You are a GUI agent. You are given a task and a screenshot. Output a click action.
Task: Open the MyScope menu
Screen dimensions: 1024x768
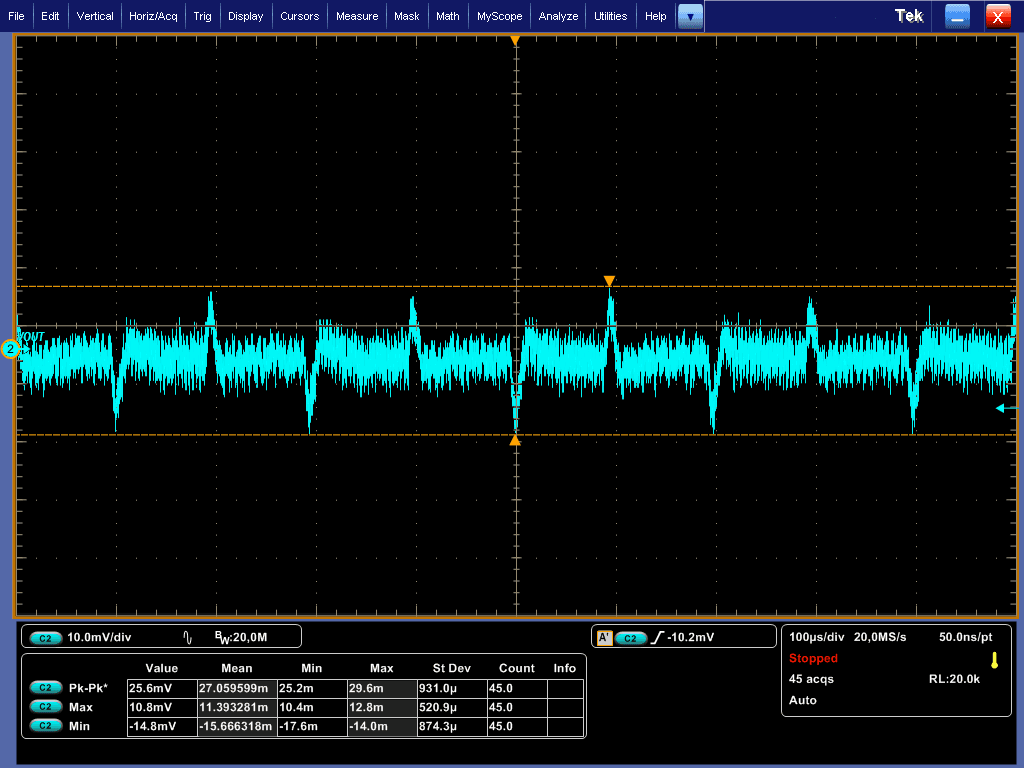(x=499, y=16)
